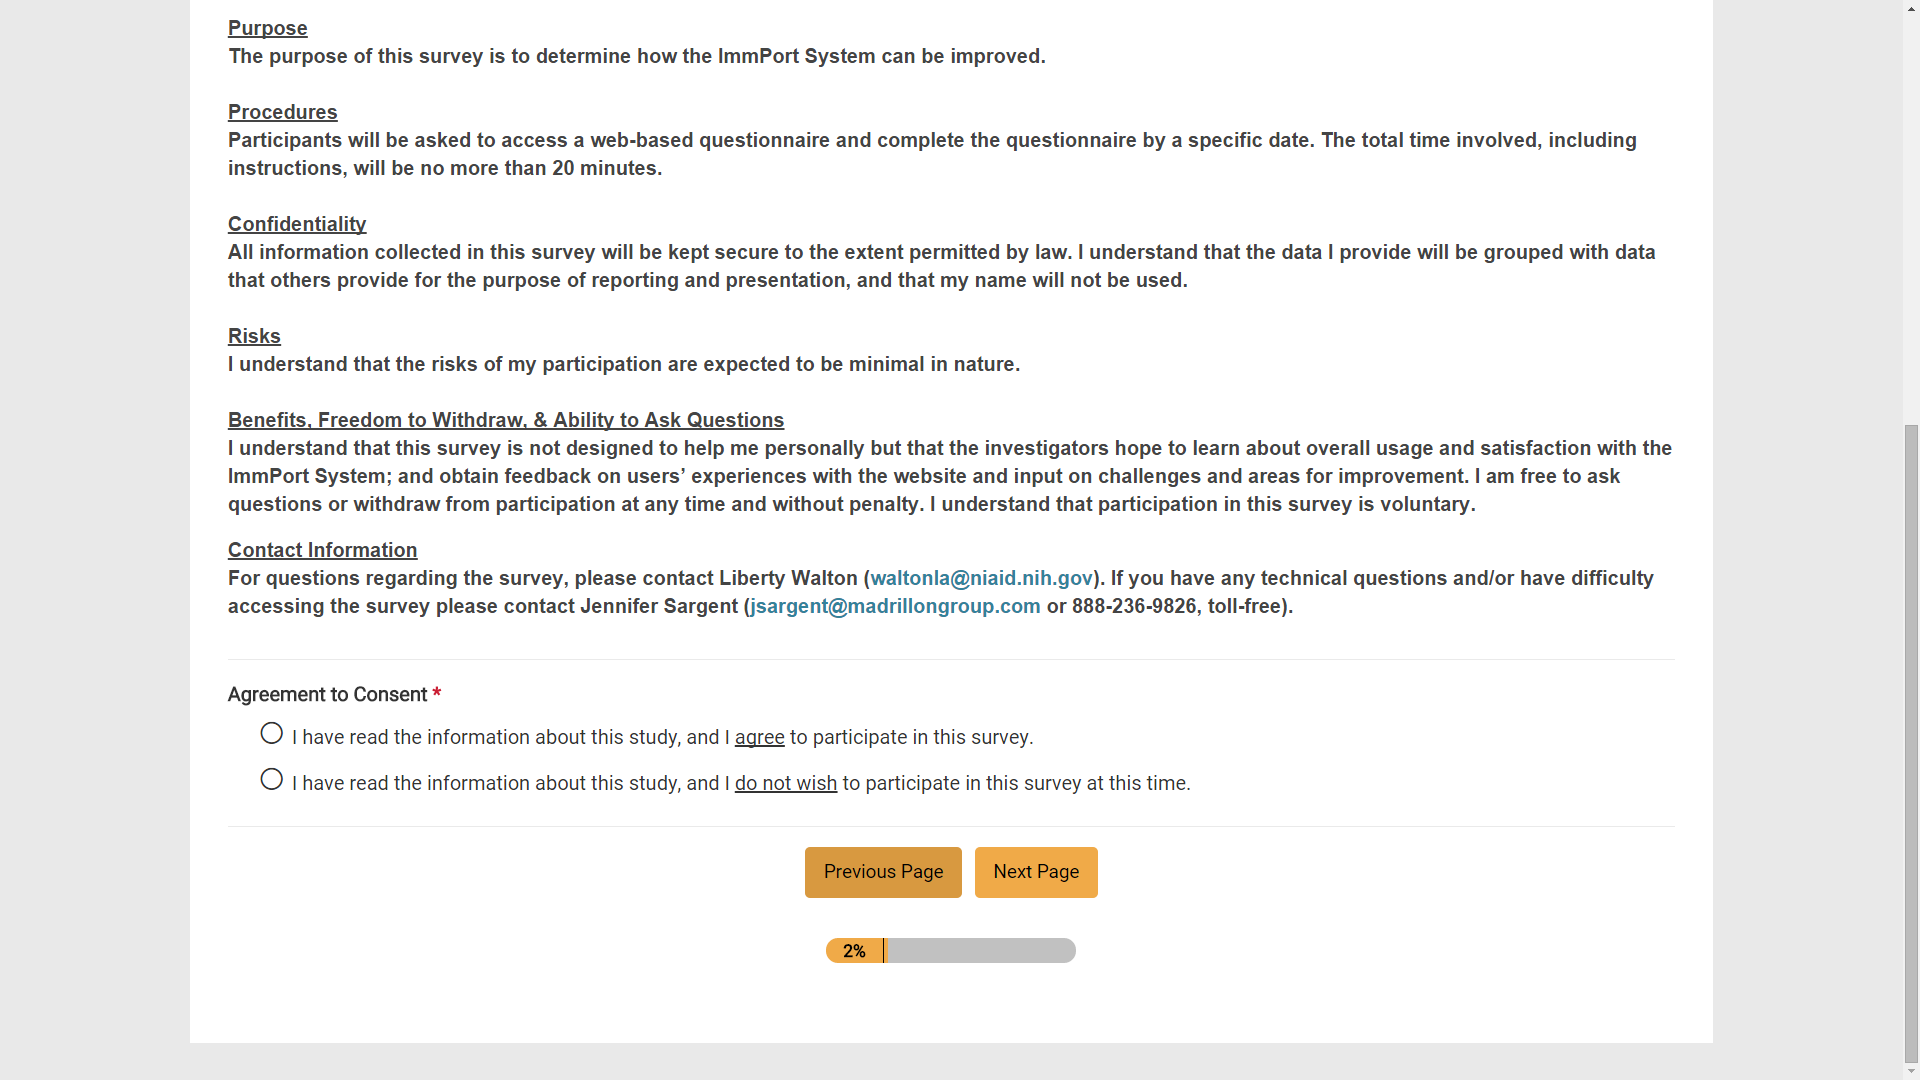
Task: Click the Agreement to Consent question label
Action: click(327, 695)
